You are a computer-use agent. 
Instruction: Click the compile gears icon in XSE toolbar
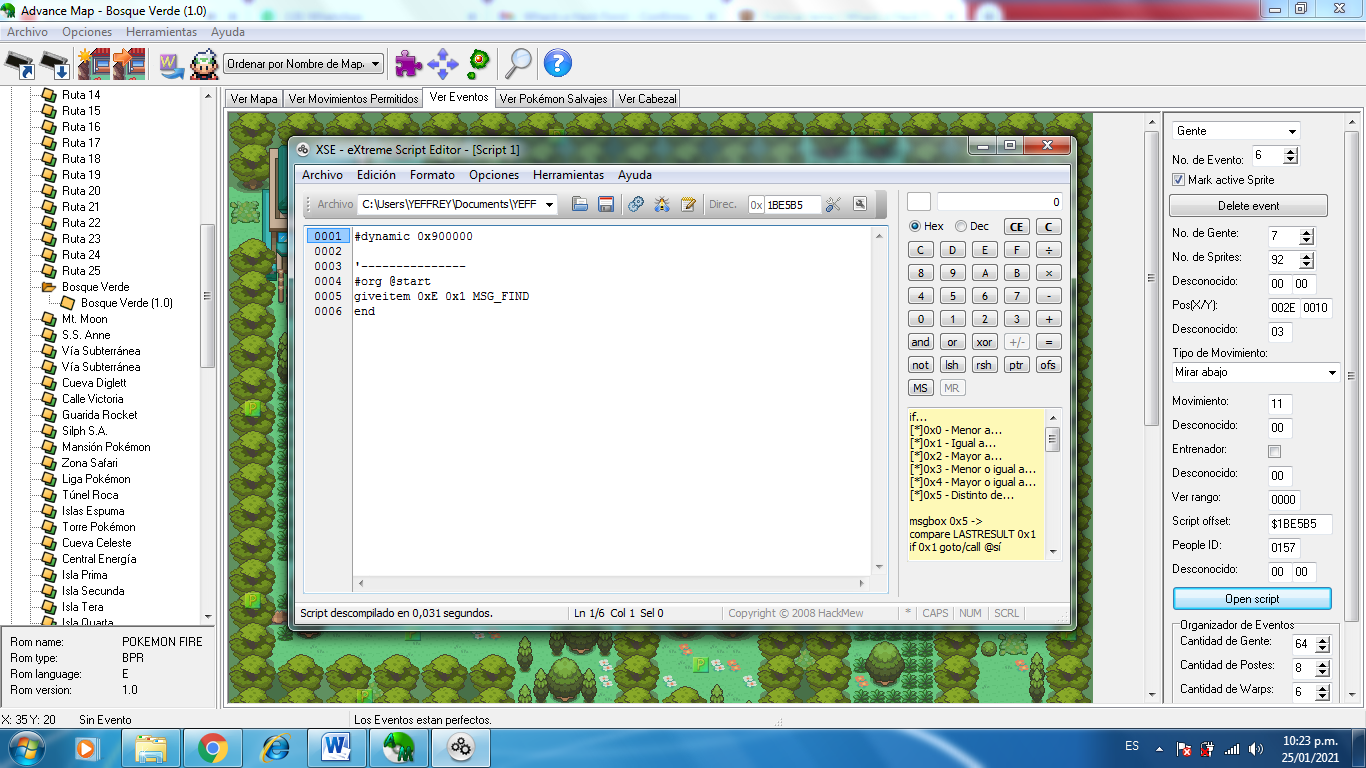(635, 204)
